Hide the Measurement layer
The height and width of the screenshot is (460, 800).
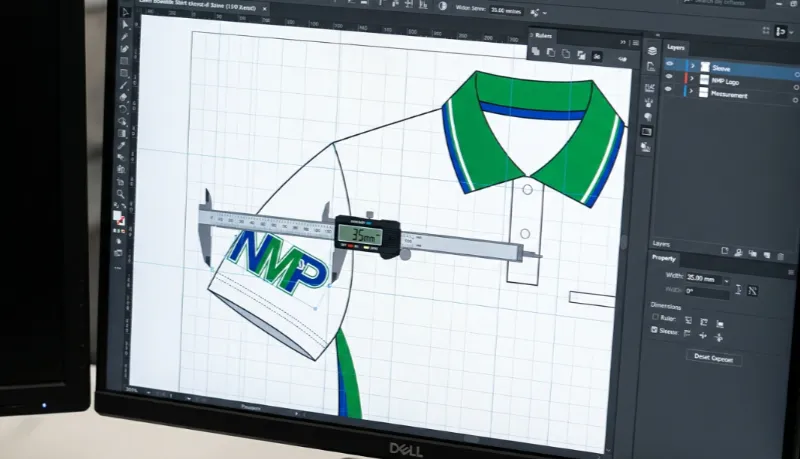[668, 89]
